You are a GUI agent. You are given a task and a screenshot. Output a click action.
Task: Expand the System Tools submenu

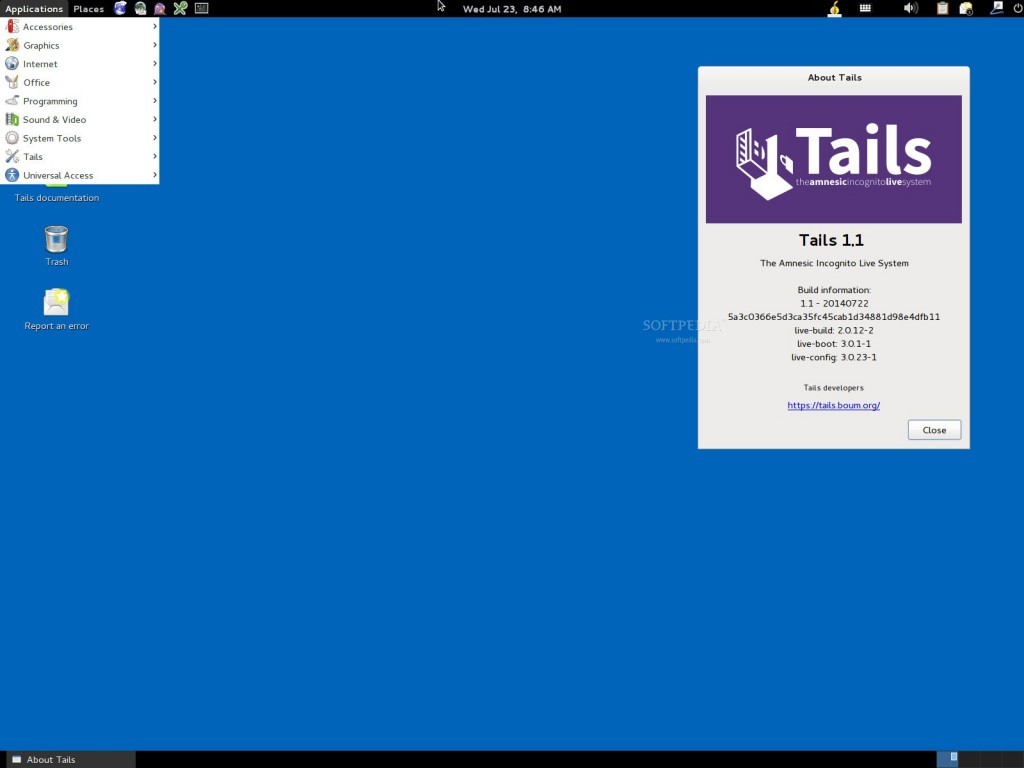coord(52,138)
